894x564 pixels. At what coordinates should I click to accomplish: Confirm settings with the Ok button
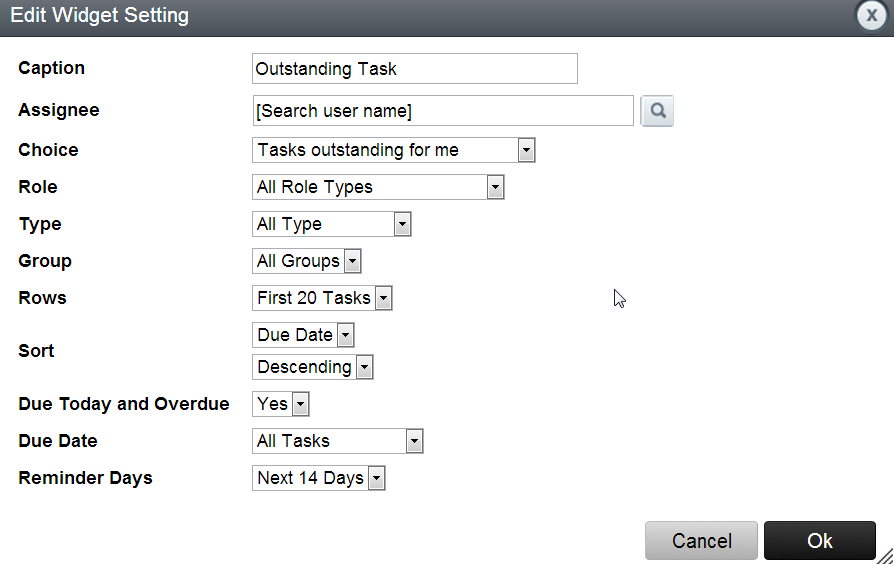click(819, 541)
